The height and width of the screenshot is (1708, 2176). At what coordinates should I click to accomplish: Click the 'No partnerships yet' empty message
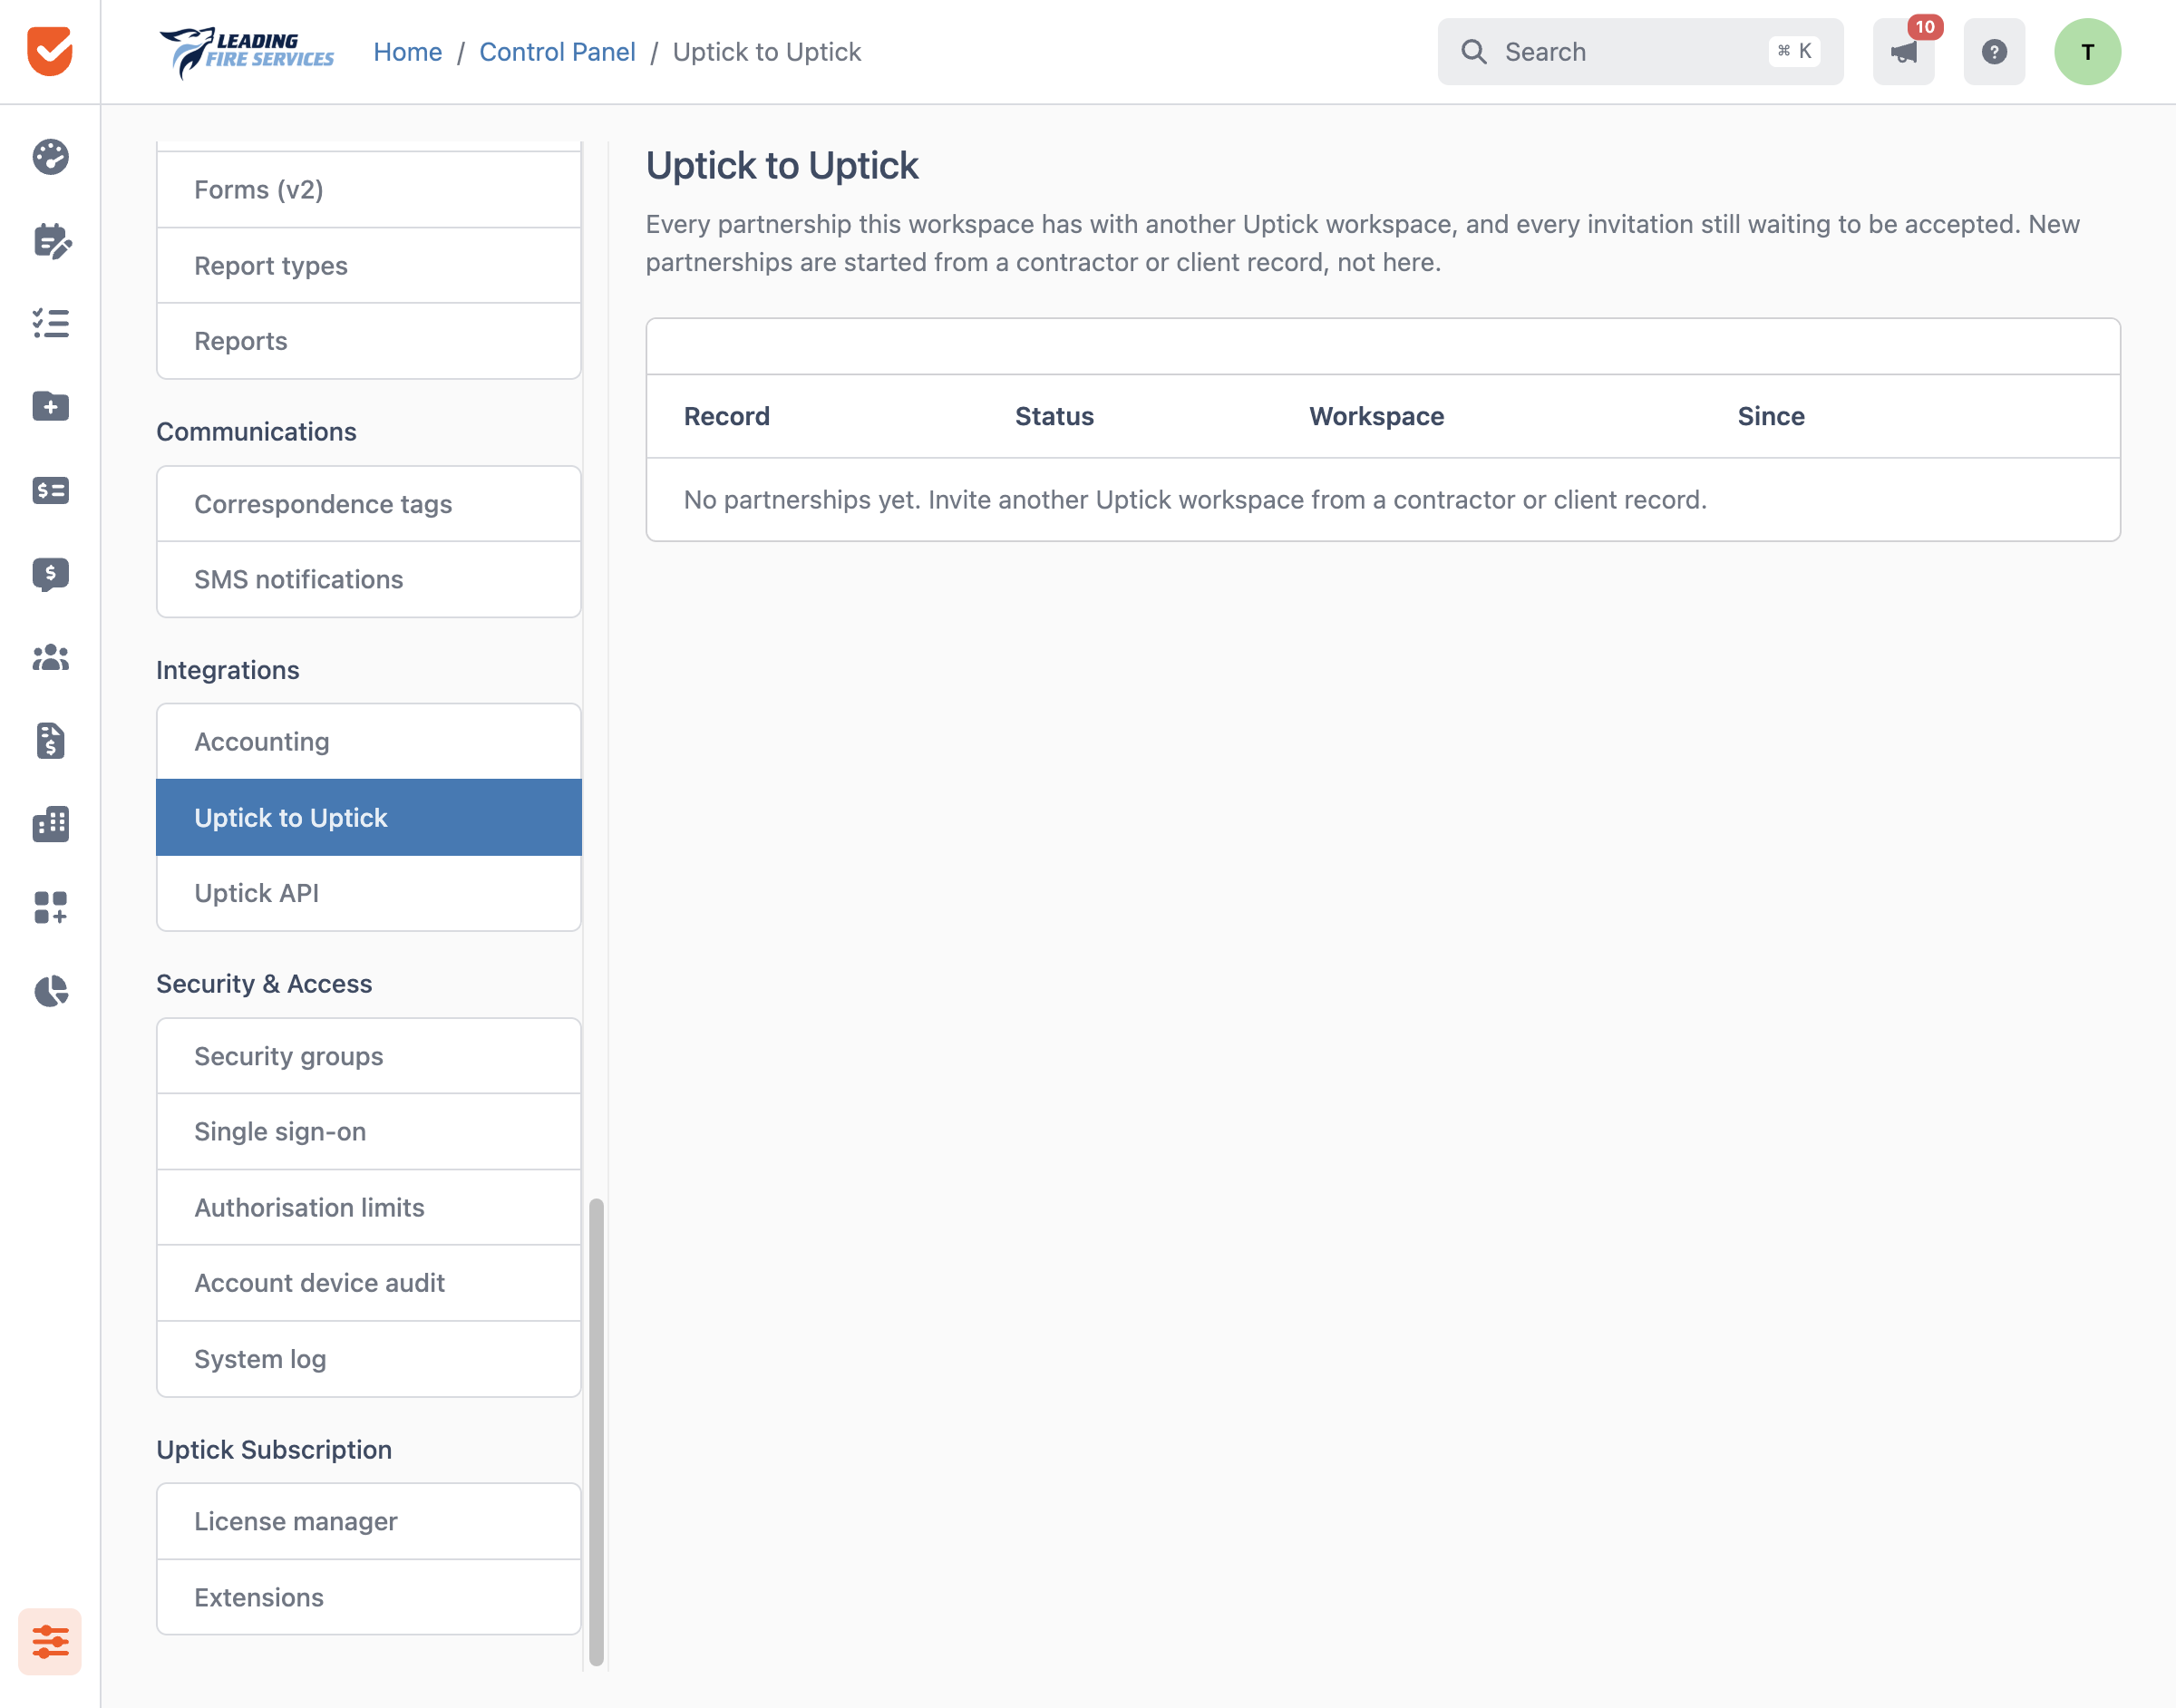pyautogui.click(x=1195, y=500)
